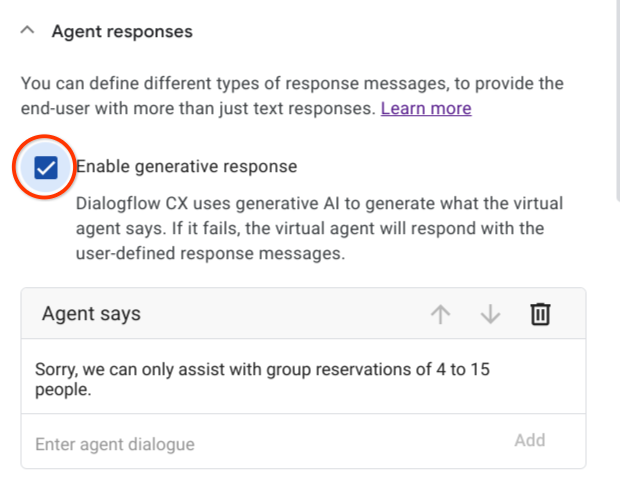Select the Agent says card header
The height and width of the screenshot is (488, 620).
point(200,314)
